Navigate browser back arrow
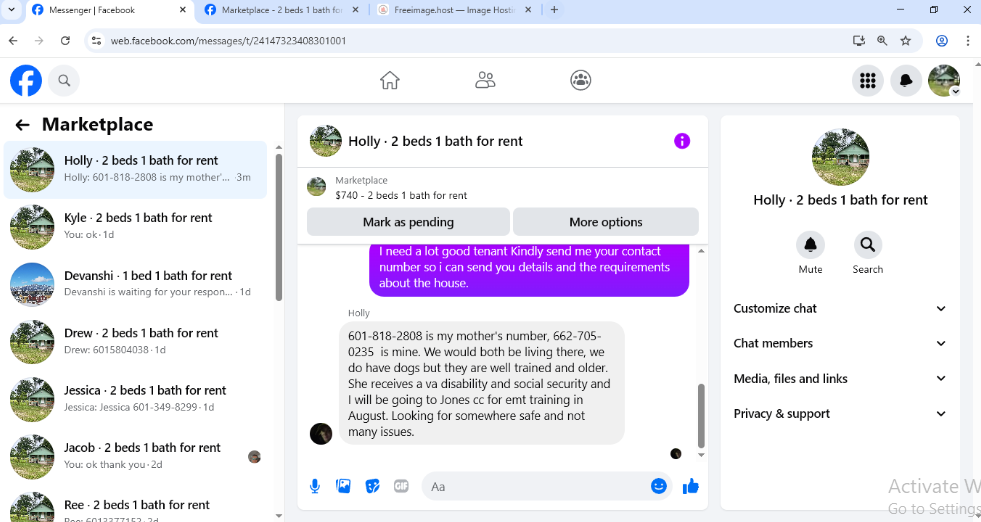 [13, 41]
